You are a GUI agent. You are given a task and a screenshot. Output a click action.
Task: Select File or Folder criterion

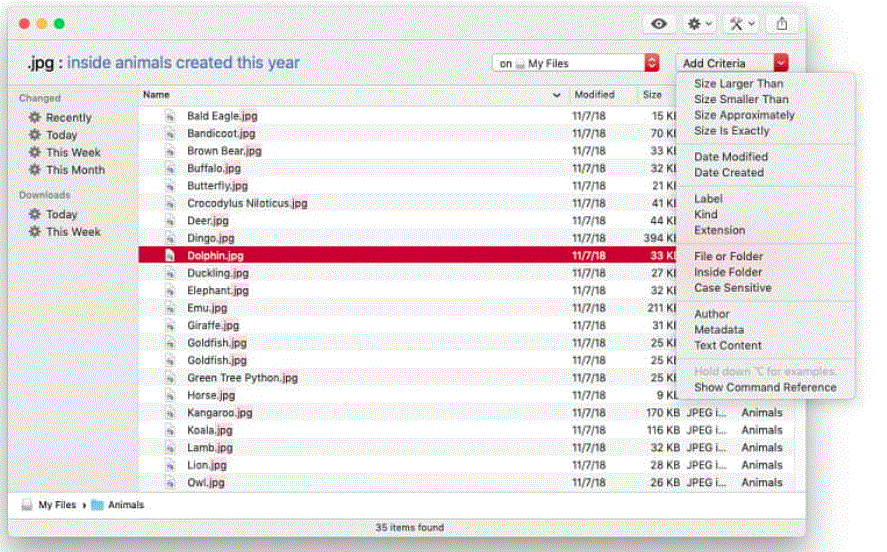[x=728, y=257]
